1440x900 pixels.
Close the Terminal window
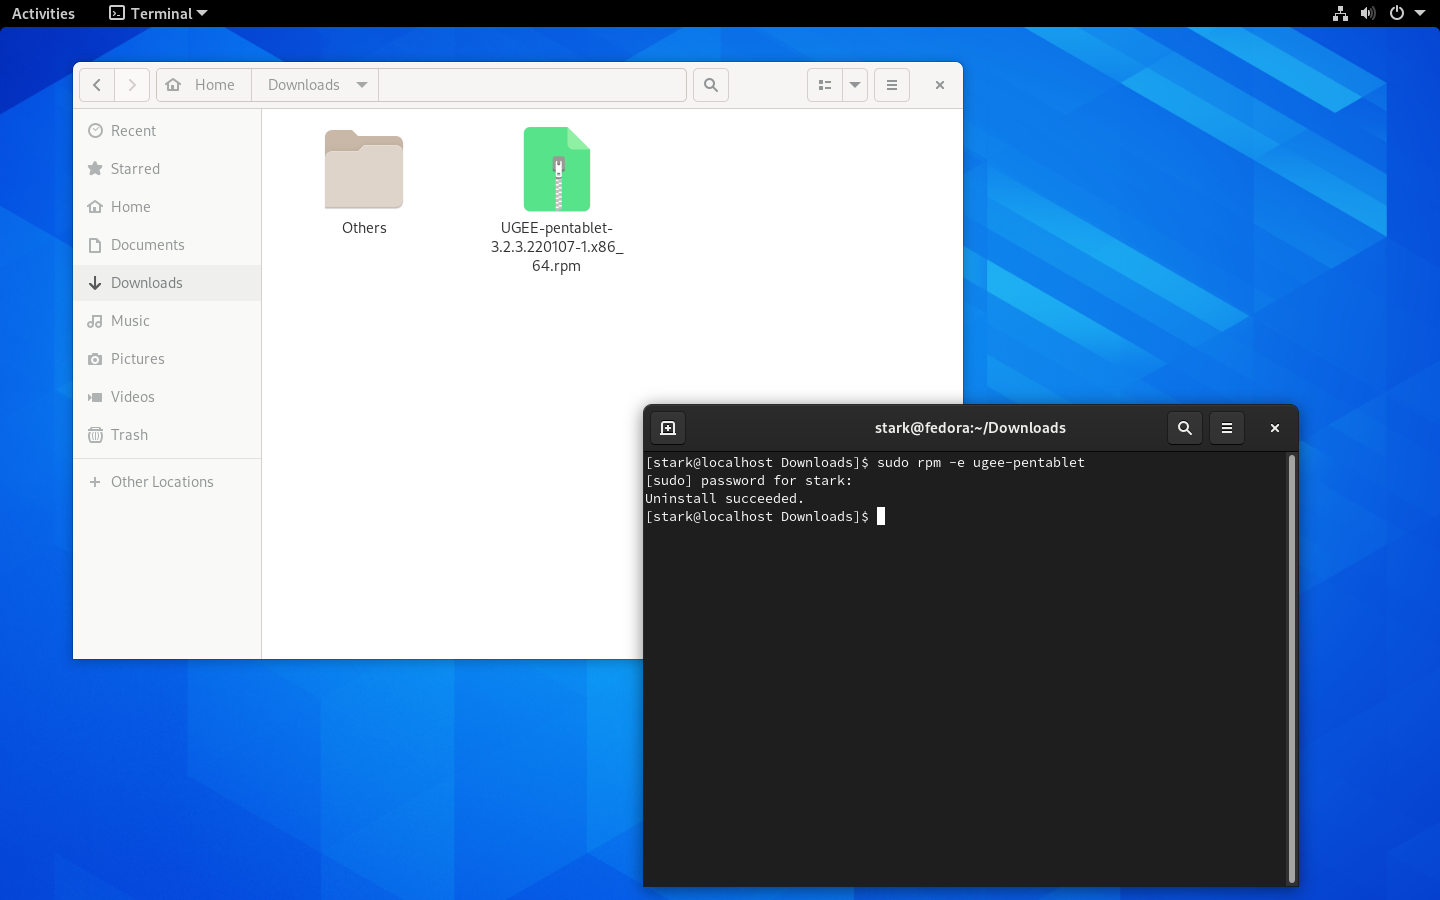pos(1275,428)
